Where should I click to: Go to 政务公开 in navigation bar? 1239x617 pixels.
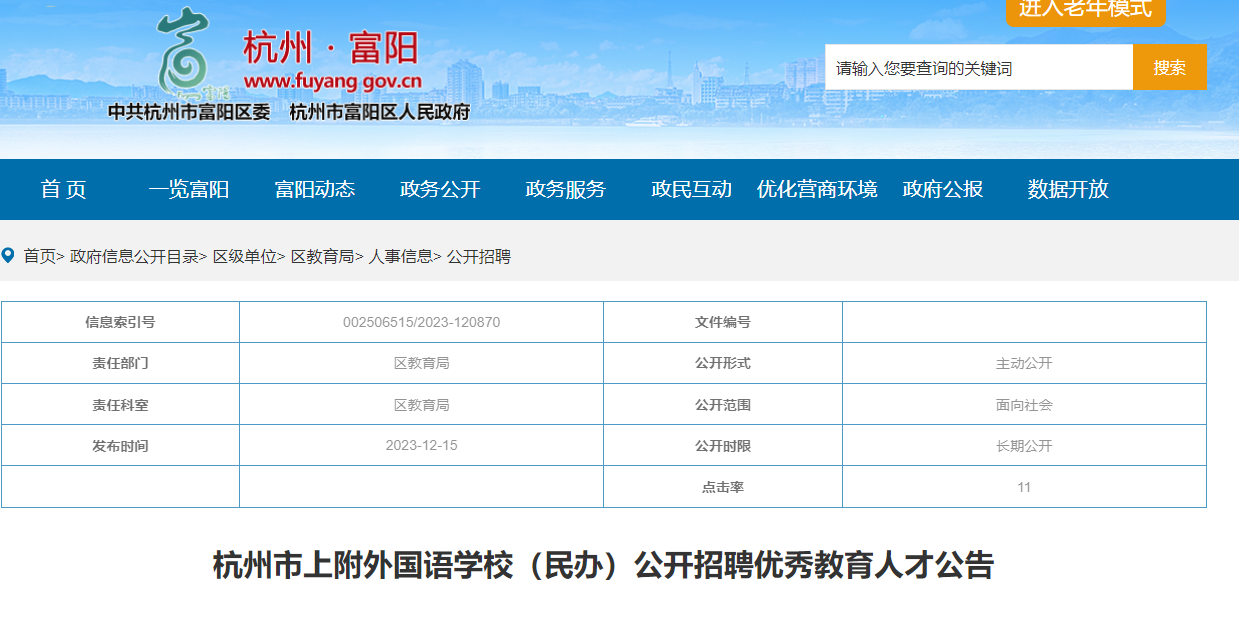(x=440, y=189)
